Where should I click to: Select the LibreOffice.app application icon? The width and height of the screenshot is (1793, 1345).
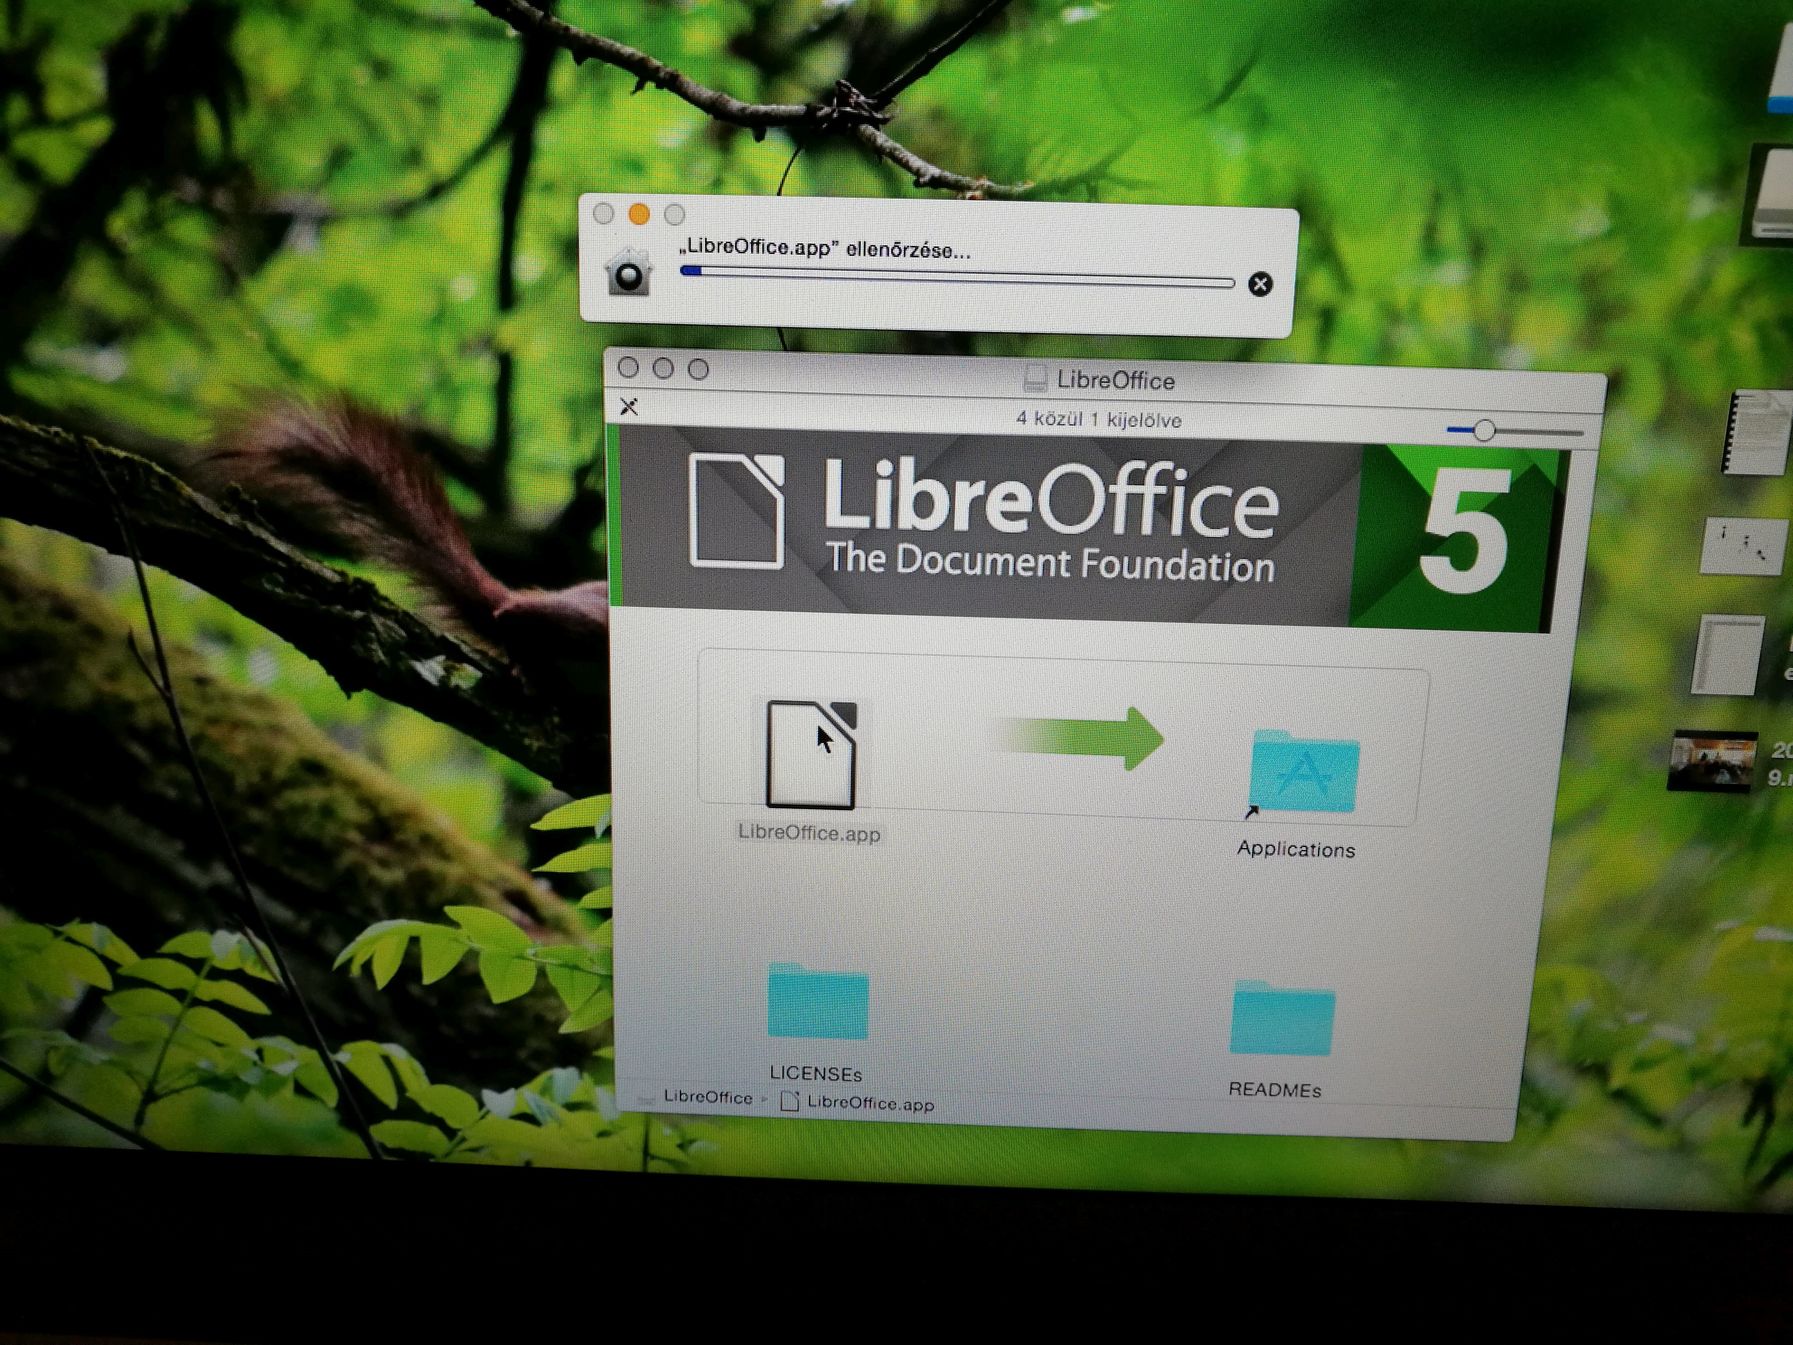click(811, 754)
